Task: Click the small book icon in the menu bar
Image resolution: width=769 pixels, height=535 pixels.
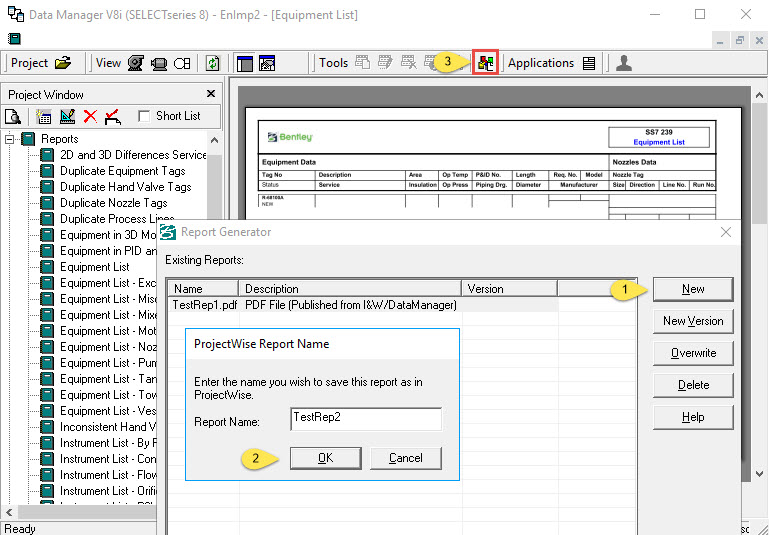Action: [14, 38]
